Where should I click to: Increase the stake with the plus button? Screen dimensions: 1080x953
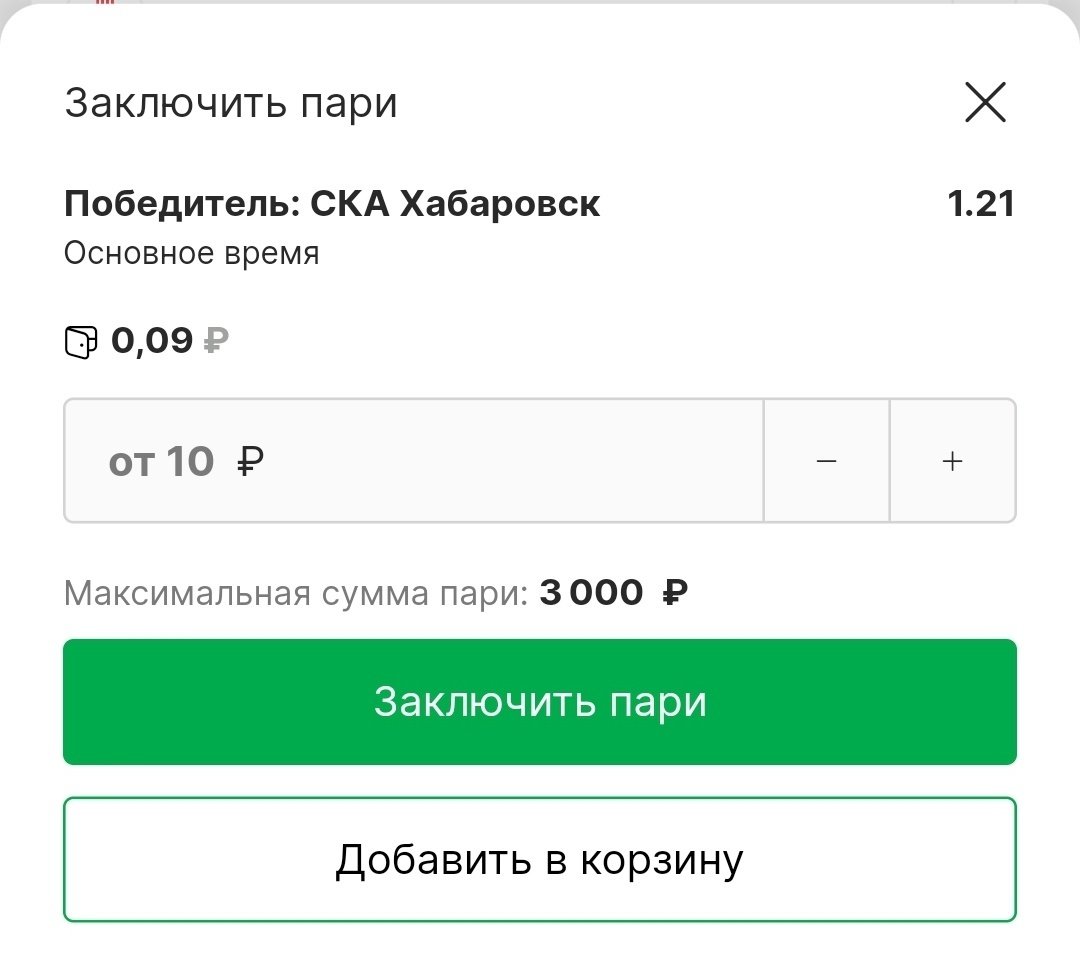tap(953, 461)
